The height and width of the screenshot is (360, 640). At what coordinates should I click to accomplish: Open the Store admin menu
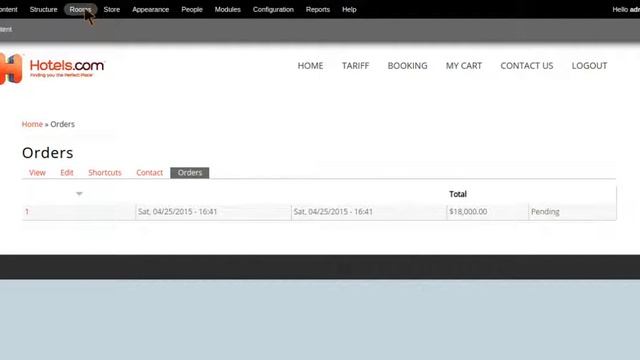(111, 9)
